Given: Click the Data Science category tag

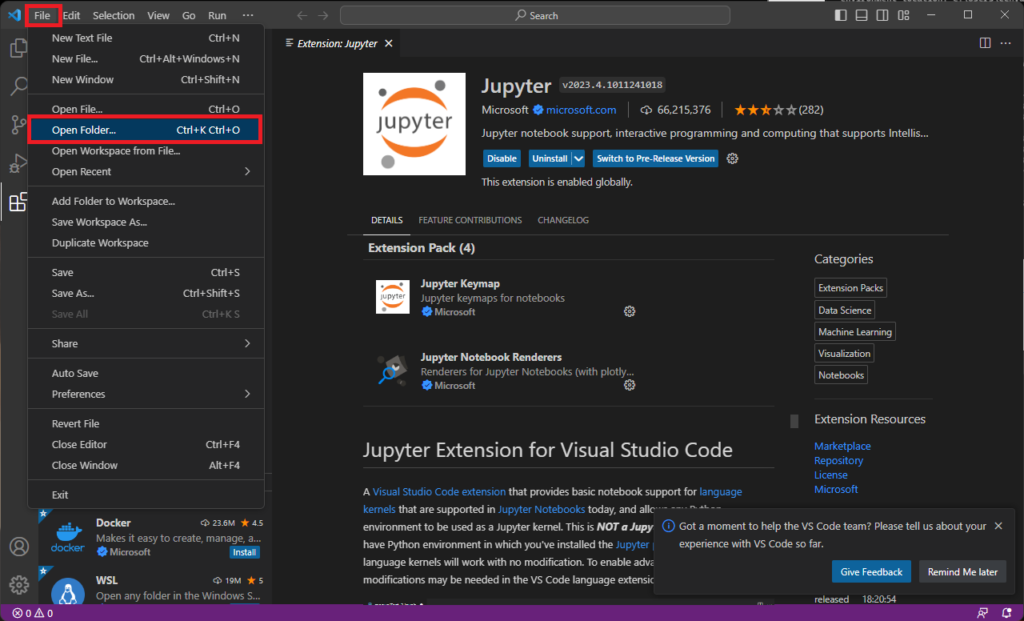Looking at the screenshot, I should click(x=844, y=310).
